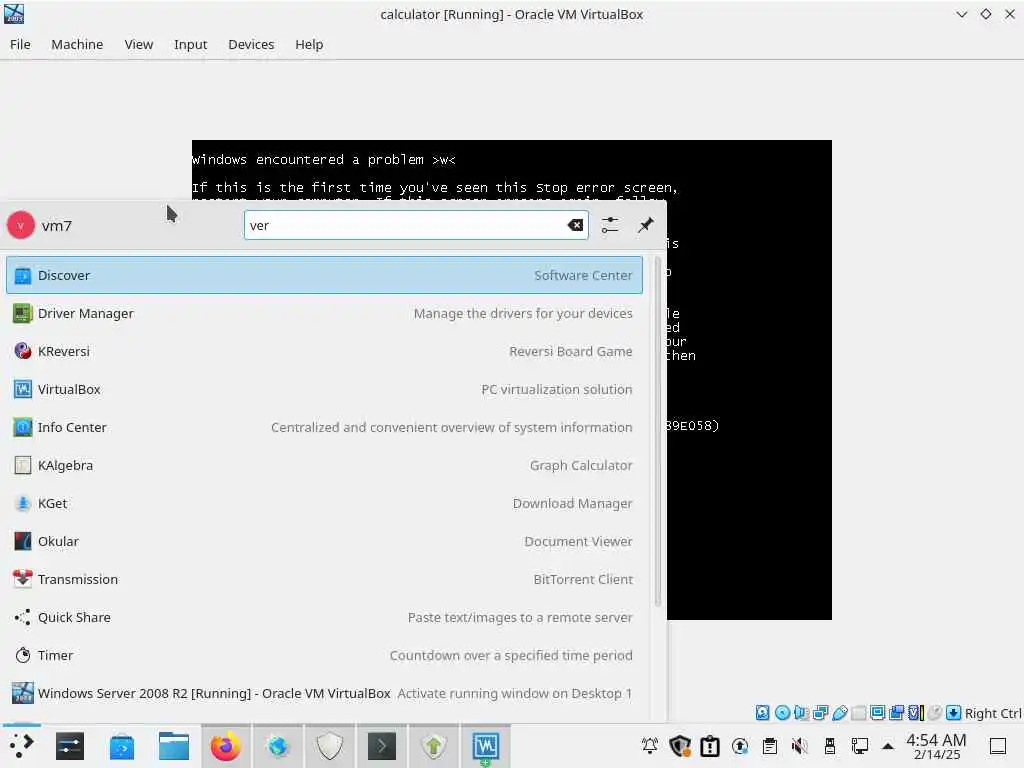
Task: Launch Discover Software Center from results
Action: point(324,275)
